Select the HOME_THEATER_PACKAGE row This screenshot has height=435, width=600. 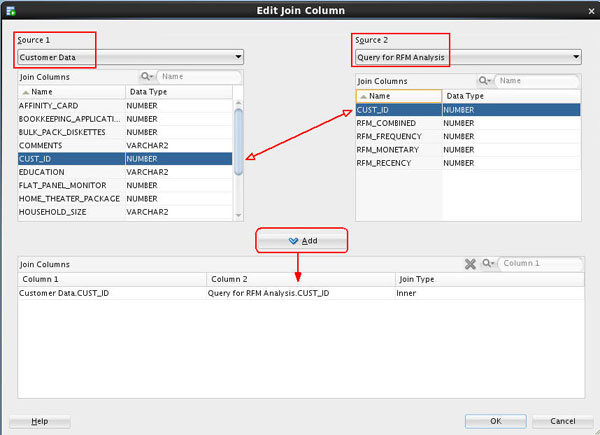pyautogui.click(x=125, y=199)
